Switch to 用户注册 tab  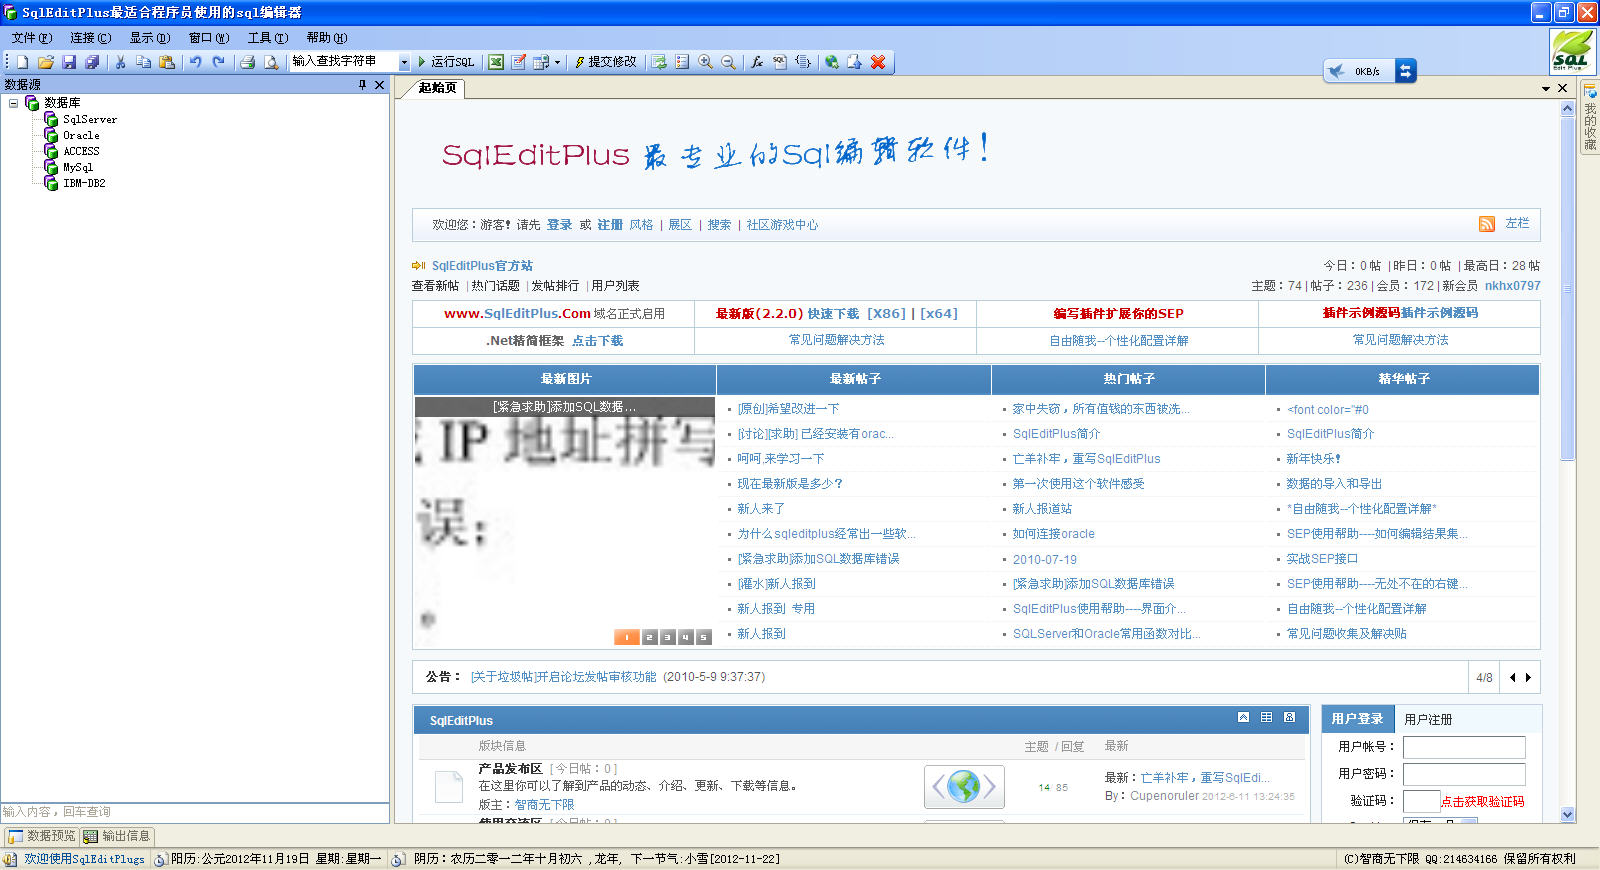point(1428,719)
